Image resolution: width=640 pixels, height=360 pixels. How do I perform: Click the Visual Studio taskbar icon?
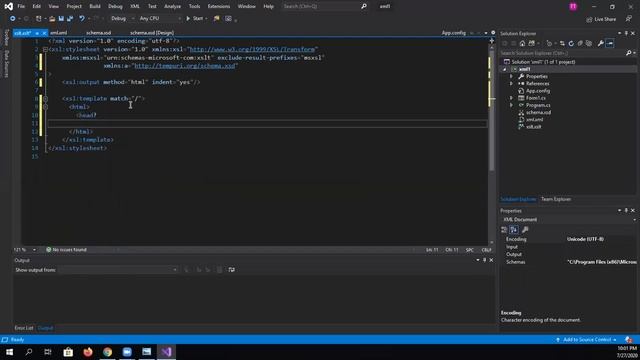166,352
